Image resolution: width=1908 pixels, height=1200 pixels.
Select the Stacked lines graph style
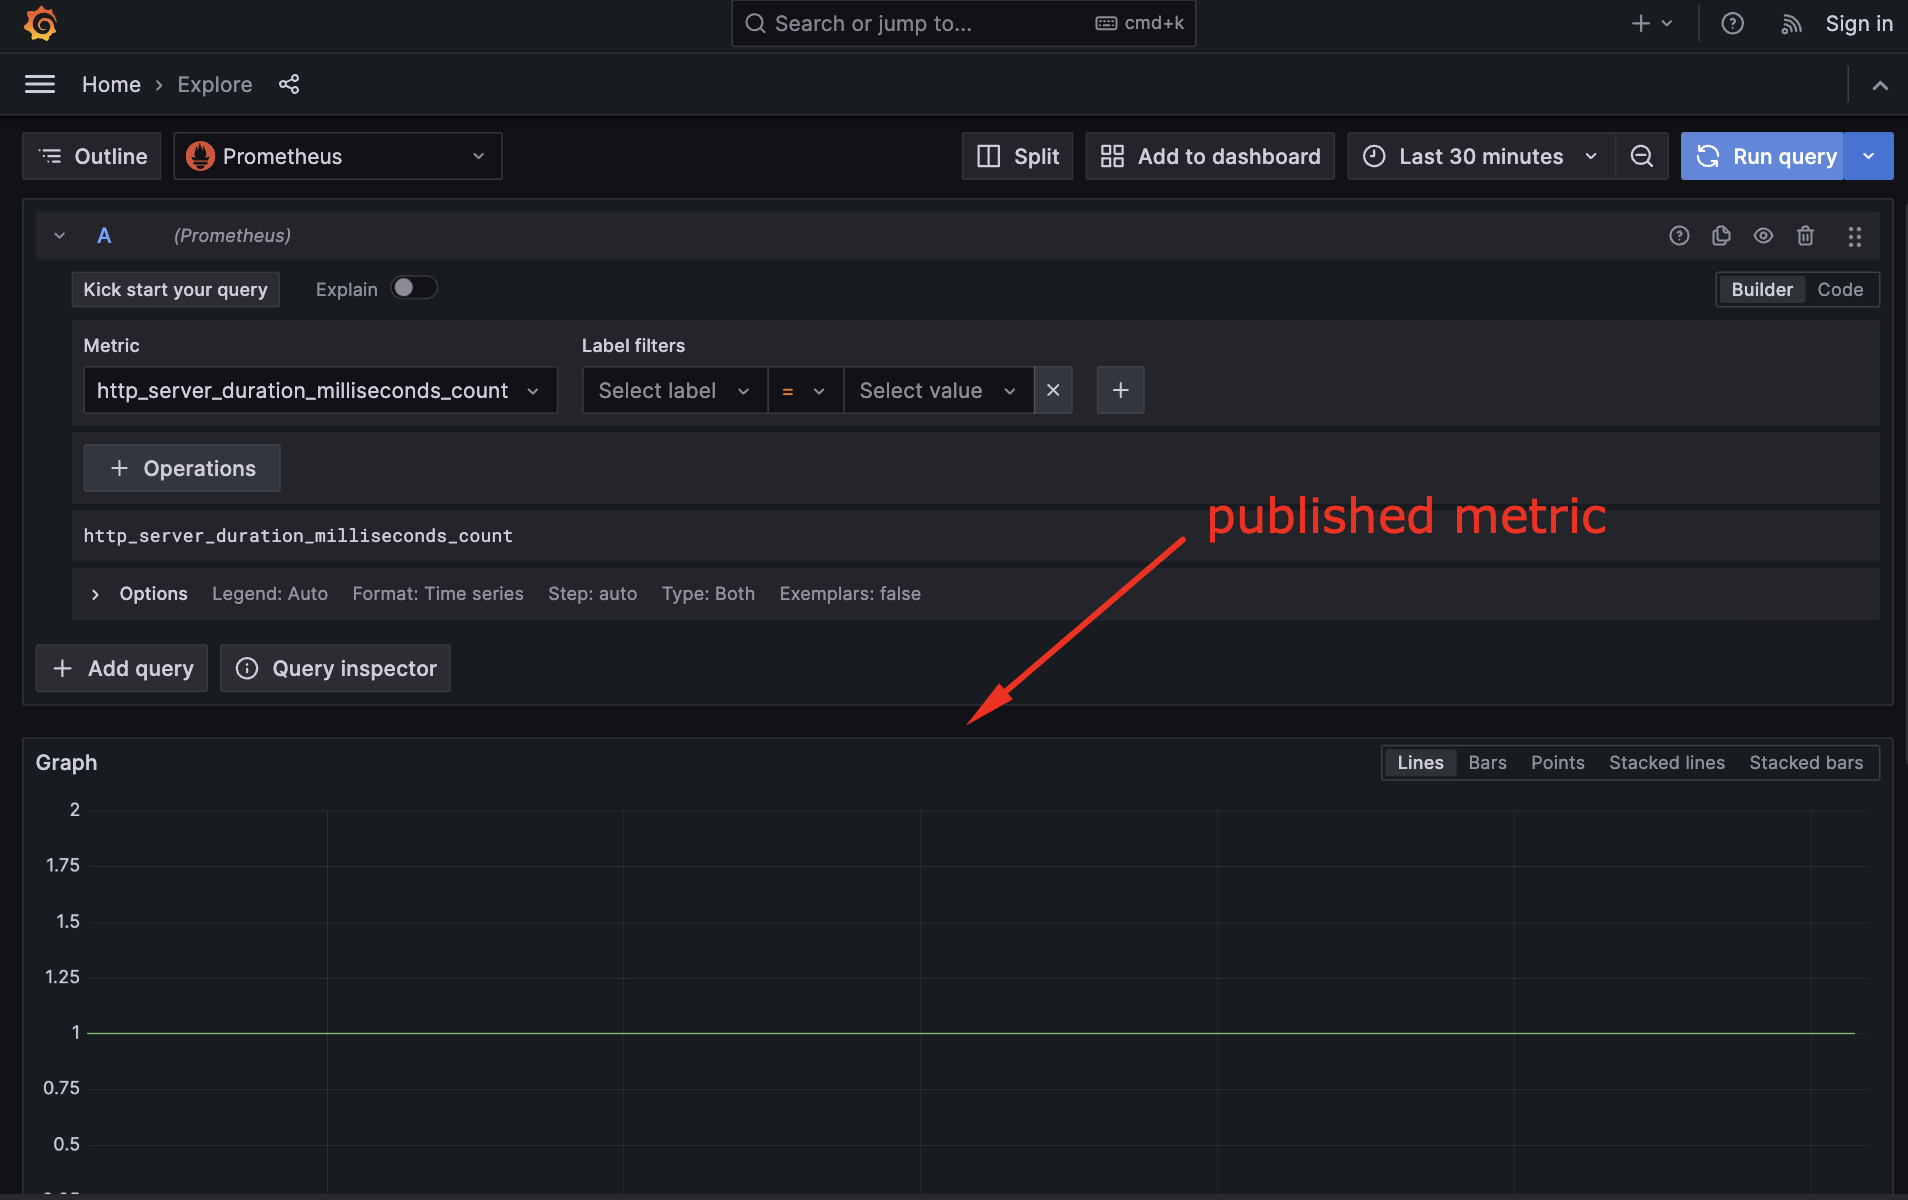point(1666,763)
